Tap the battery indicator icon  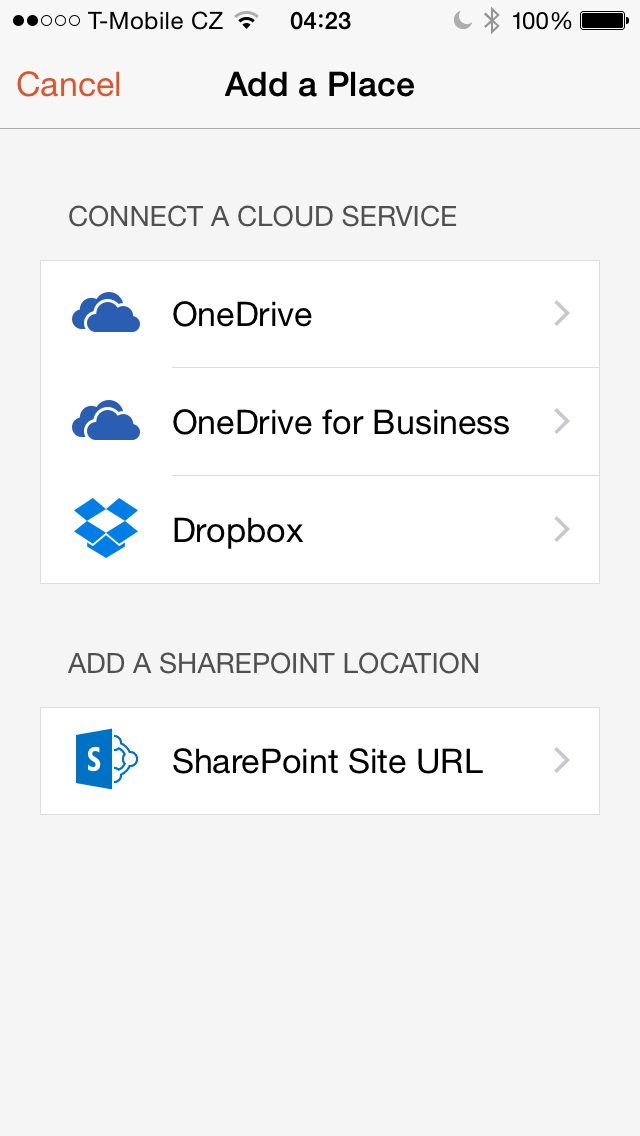click(x=604, y=21)
